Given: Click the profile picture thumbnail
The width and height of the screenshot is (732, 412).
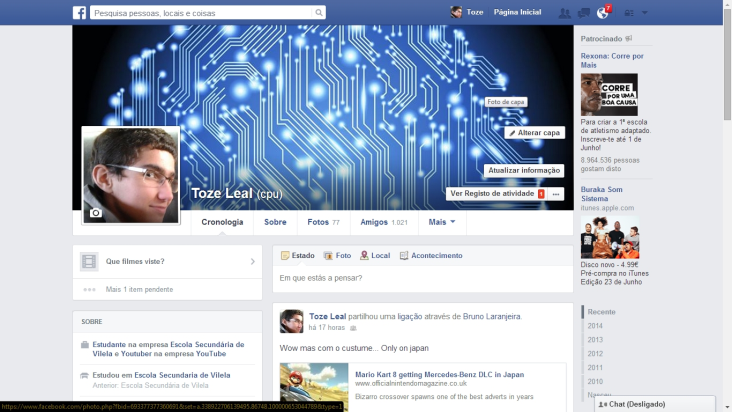Looking at the screenshot, I should pos(131,175).
